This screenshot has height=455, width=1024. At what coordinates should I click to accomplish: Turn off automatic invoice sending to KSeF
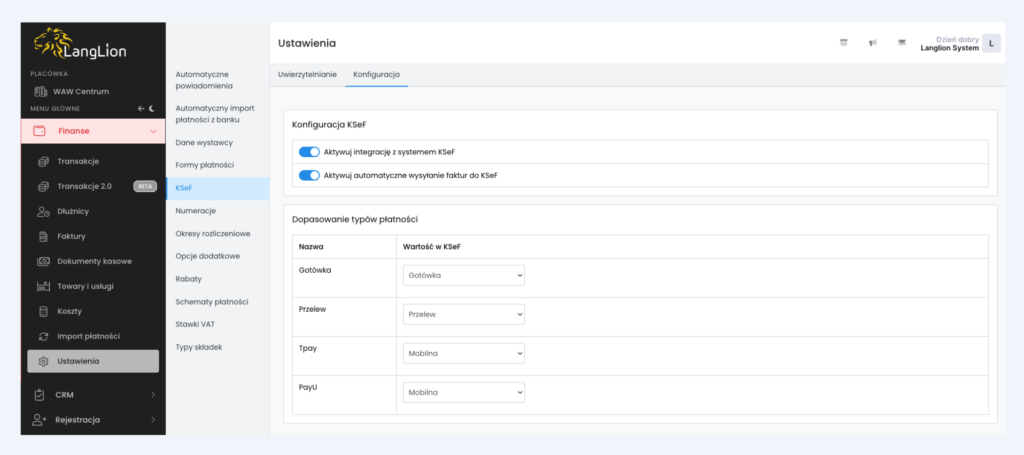309,175
